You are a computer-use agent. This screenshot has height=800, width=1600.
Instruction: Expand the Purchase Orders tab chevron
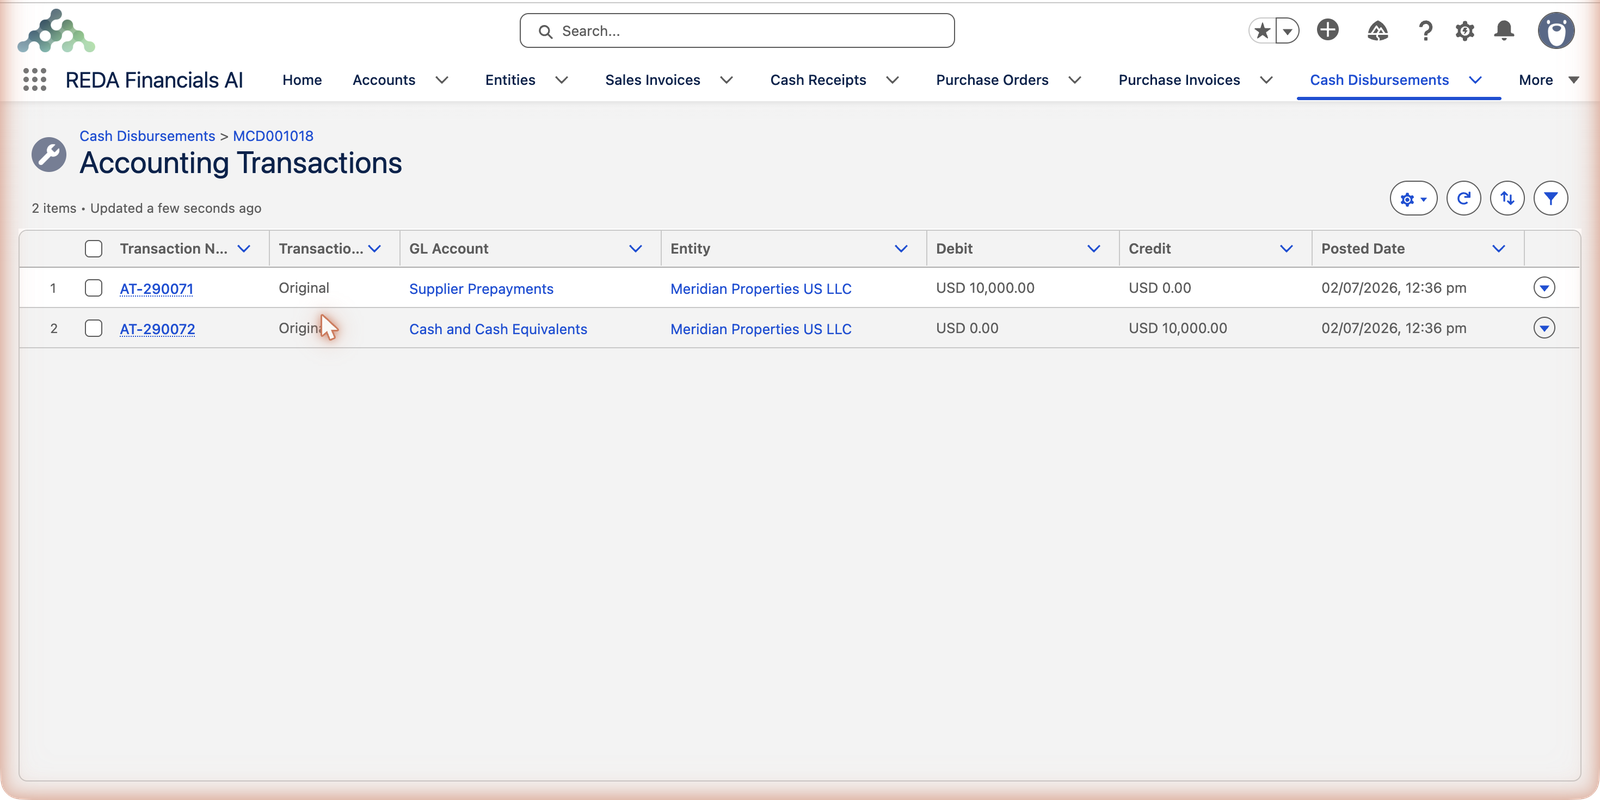point(1075,80)
